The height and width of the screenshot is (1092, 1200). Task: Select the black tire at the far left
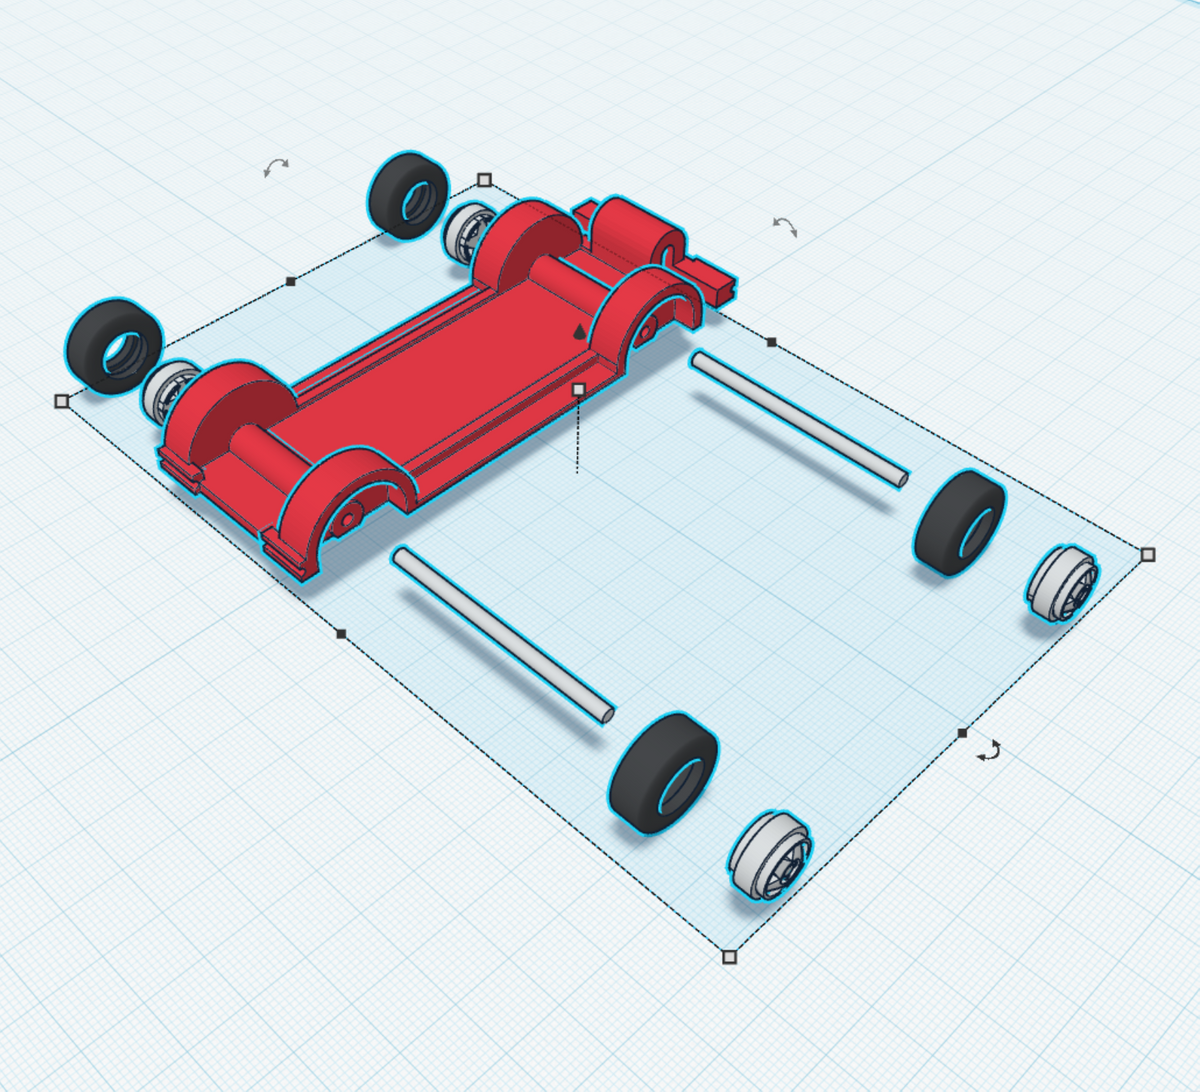pyautogui.click(x=114, y=346)
